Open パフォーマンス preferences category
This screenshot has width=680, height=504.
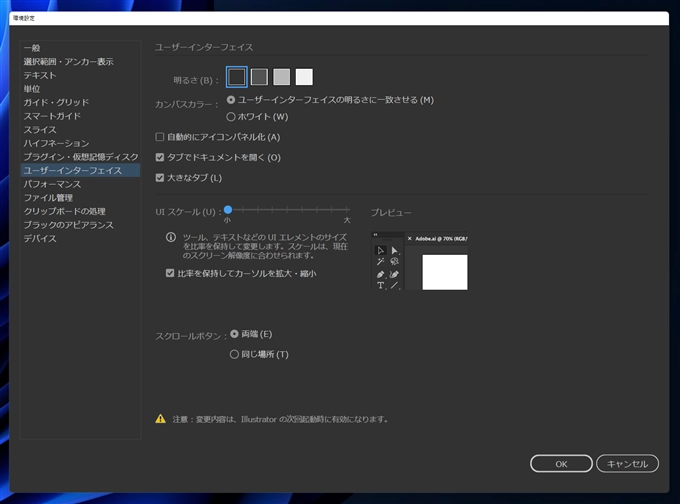(x=80, y=184)
